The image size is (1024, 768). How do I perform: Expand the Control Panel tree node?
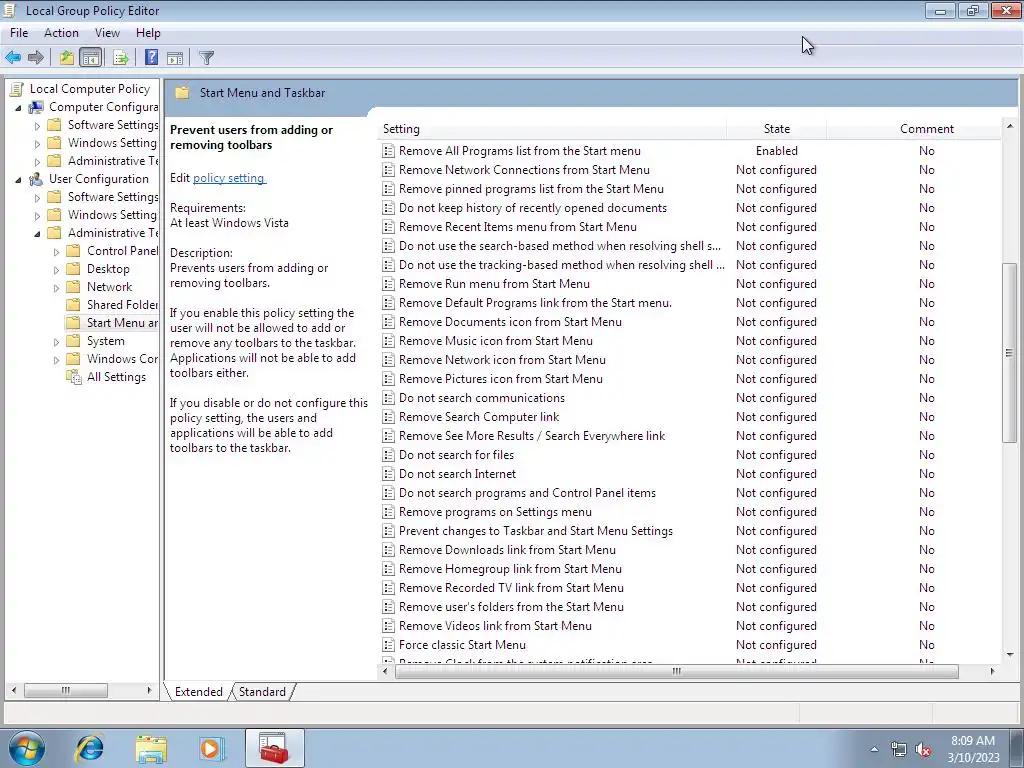(x=56, y=251)
